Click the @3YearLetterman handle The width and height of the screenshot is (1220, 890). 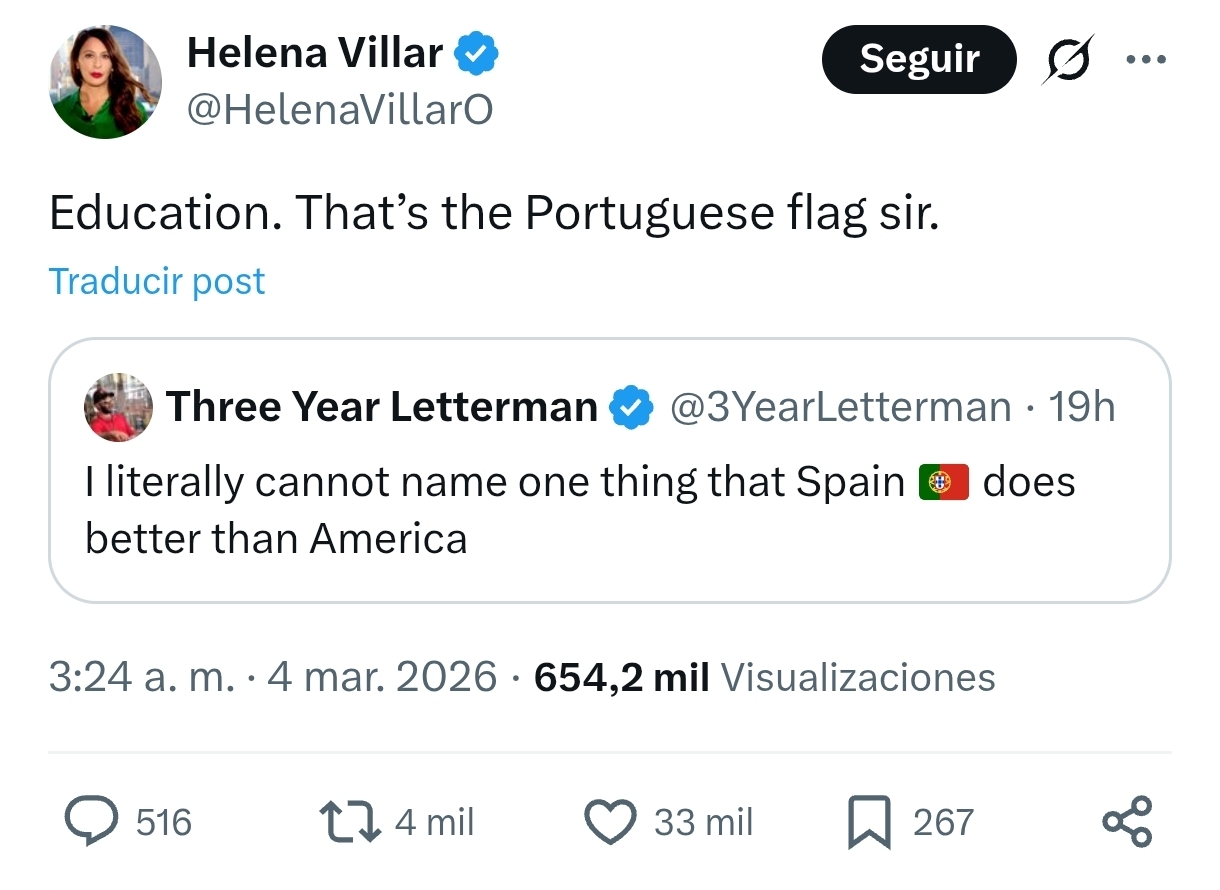click(839, 408)
